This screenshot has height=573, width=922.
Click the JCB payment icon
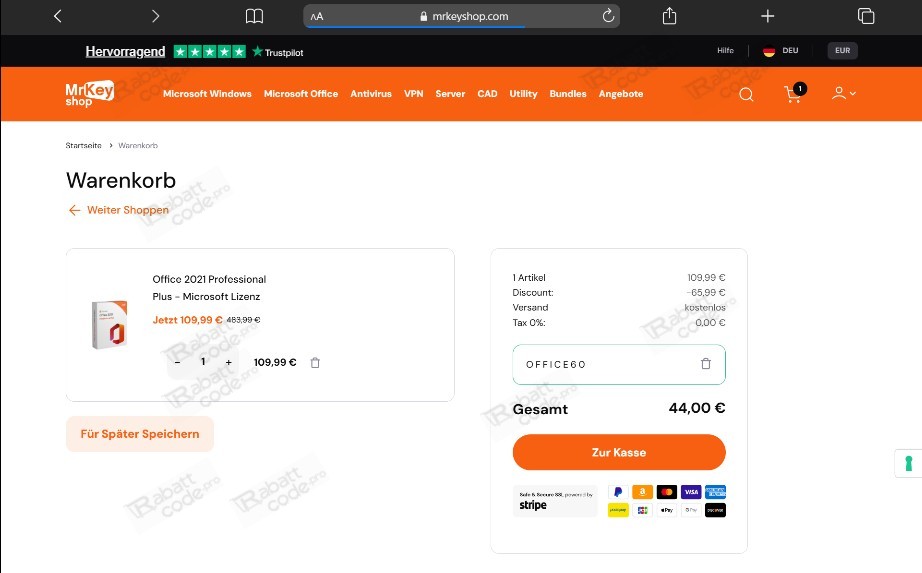(642, 510)
